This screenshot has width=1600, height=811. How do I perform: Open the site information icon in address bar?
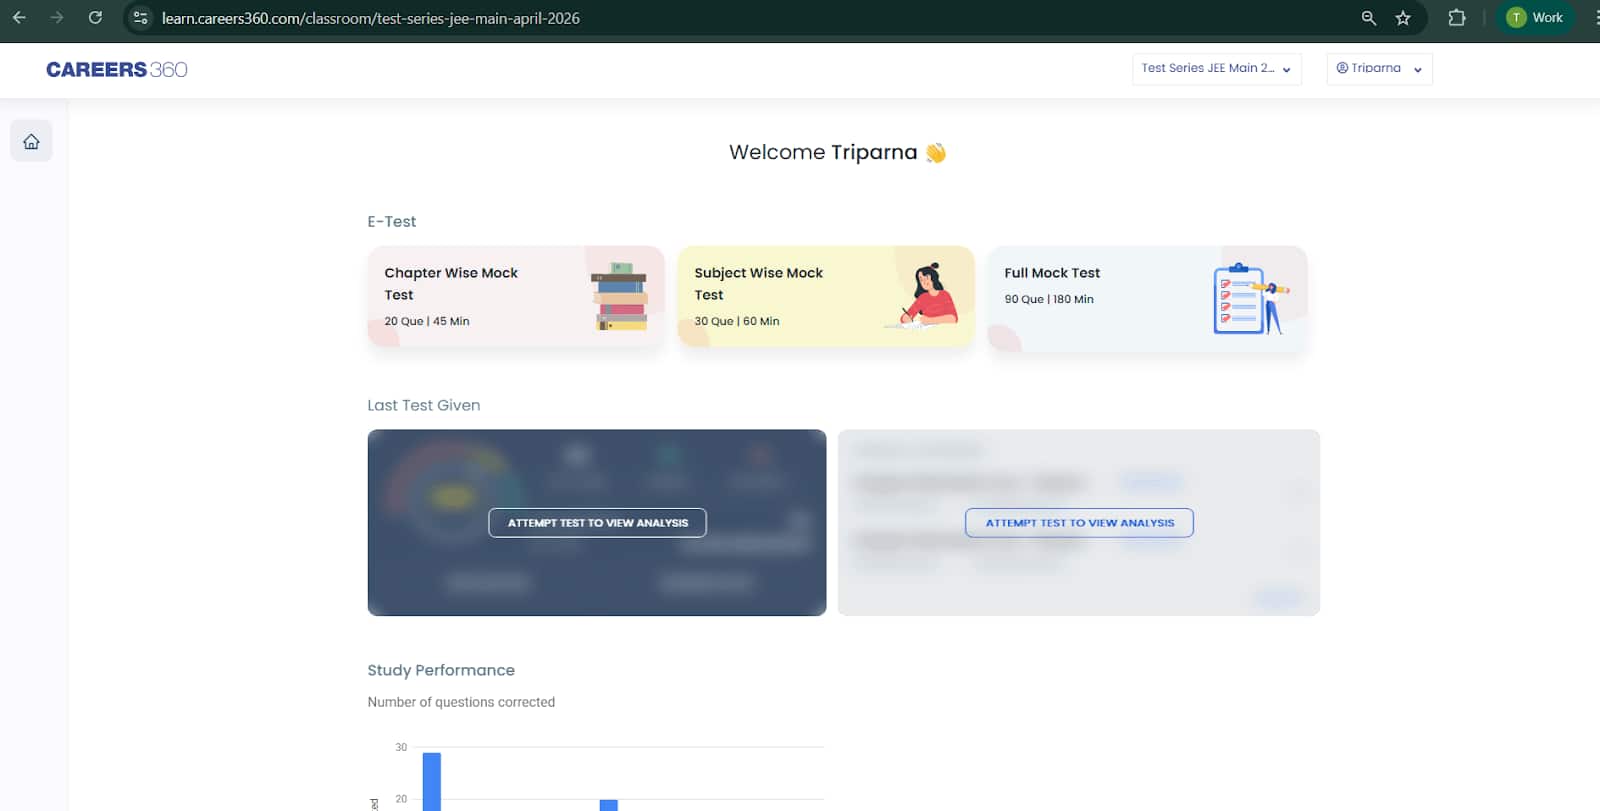click(141, 18)
